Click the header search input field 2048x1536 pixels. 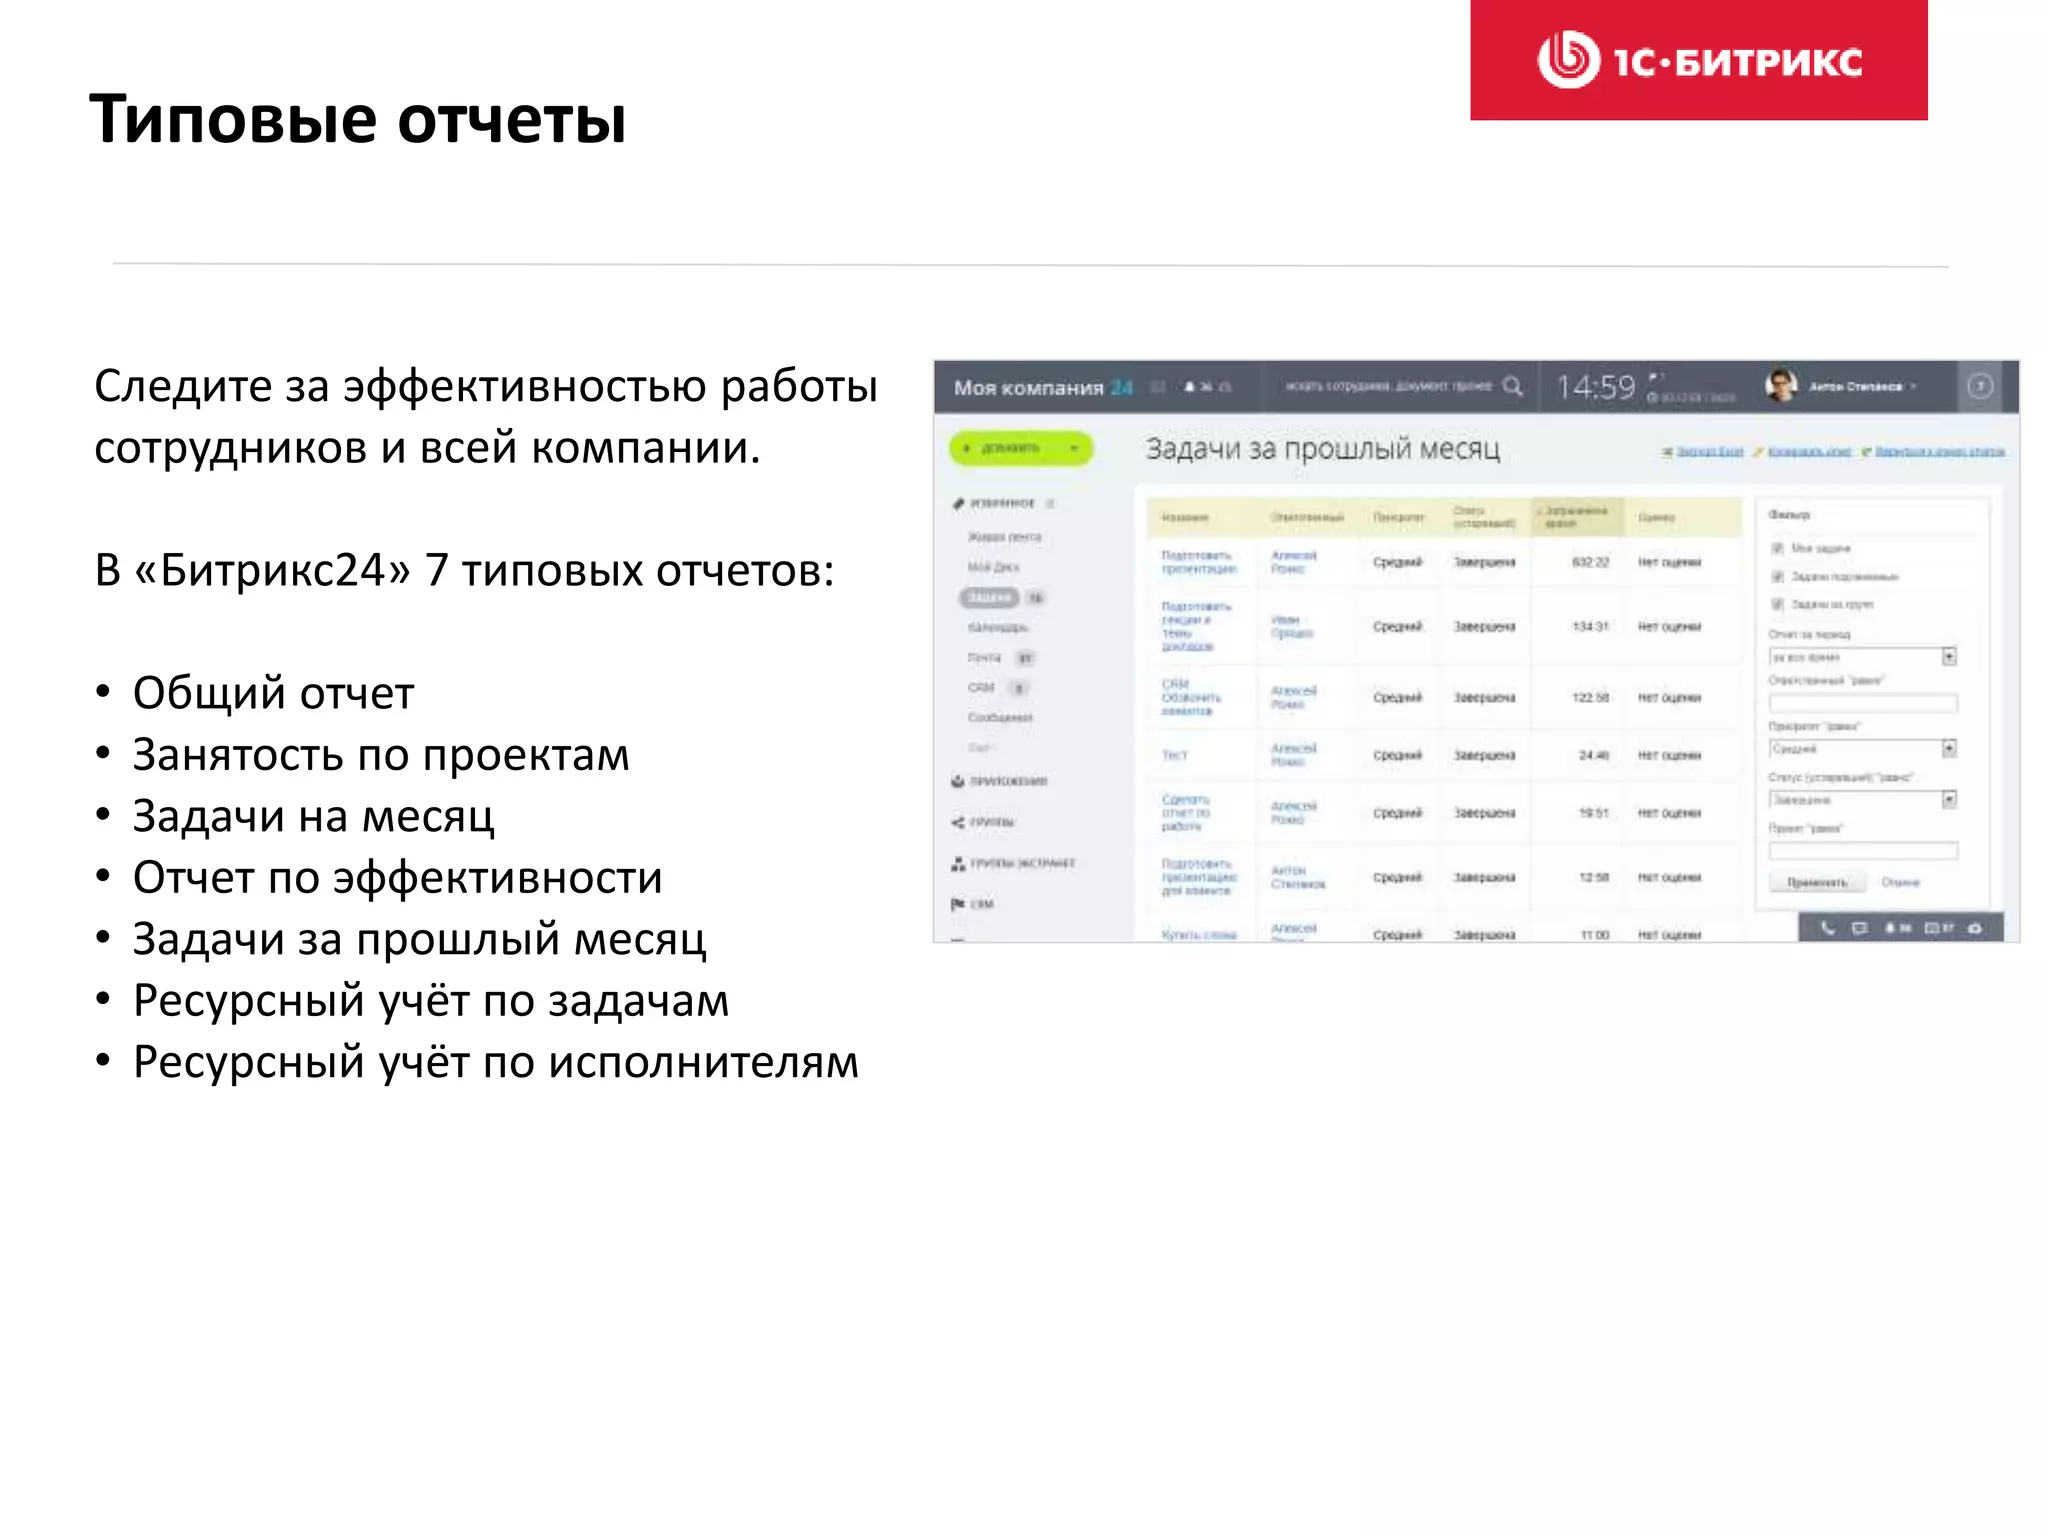coord(1388,386)
